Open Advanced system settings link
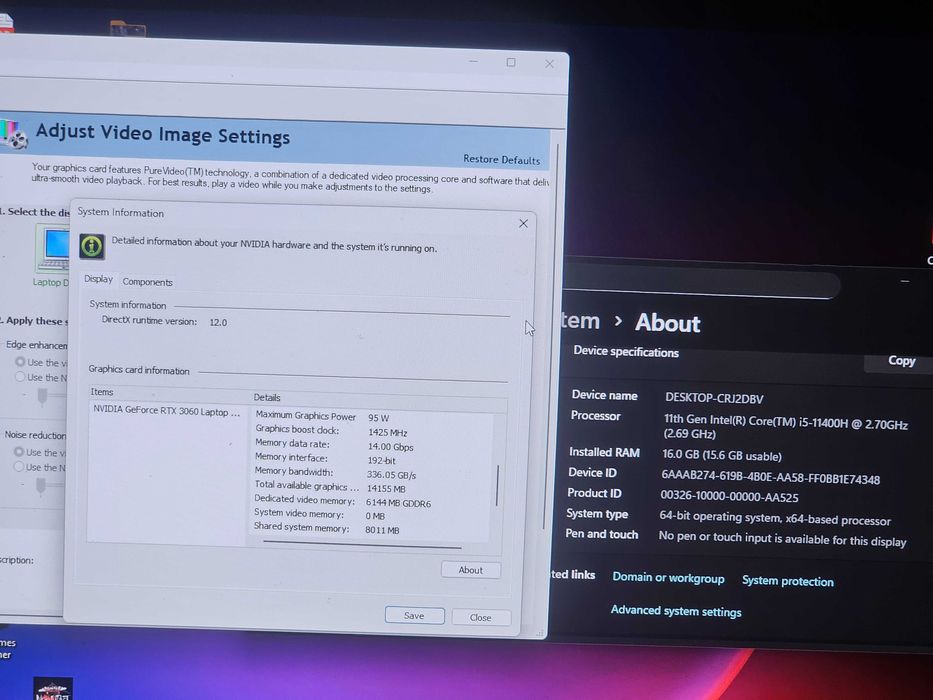 pyautogui.click(x=676, y=611)
